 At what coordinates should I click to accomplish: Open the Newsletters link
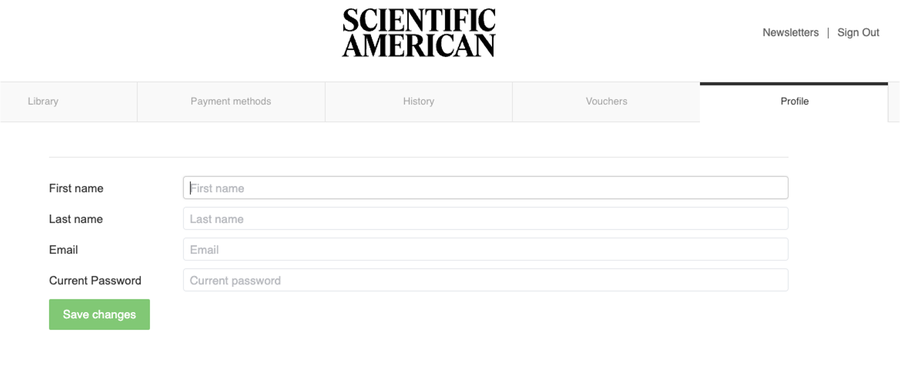pos(790,33)
